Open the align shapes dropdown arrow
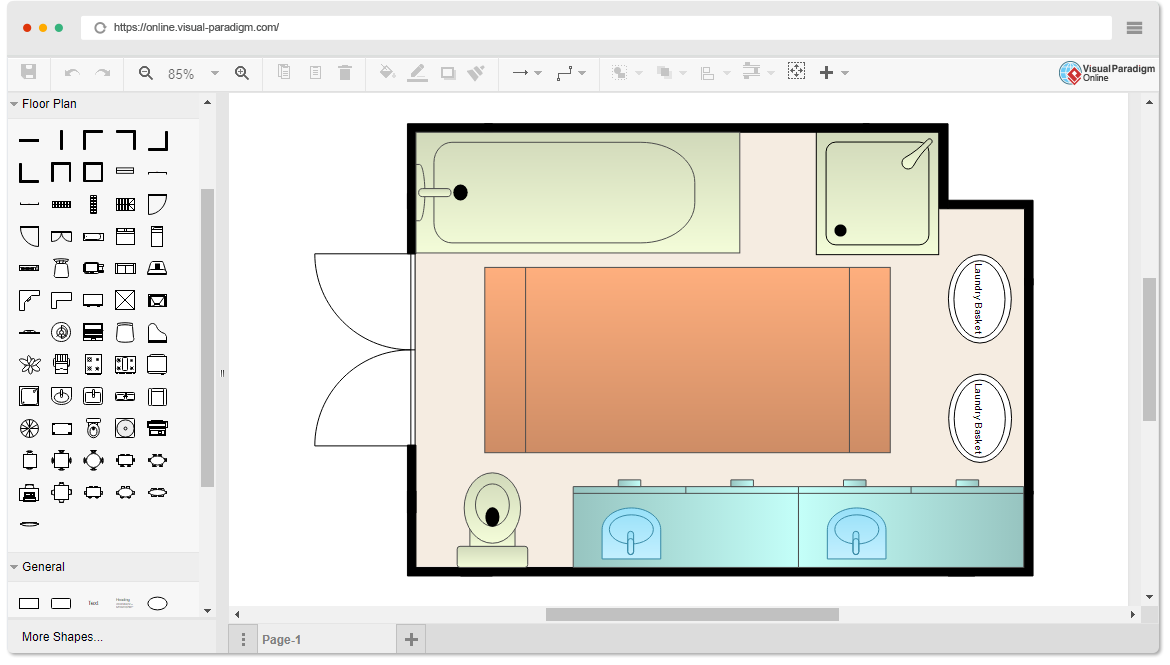The height and width of the screenshot is (665, 1170). 727,73
